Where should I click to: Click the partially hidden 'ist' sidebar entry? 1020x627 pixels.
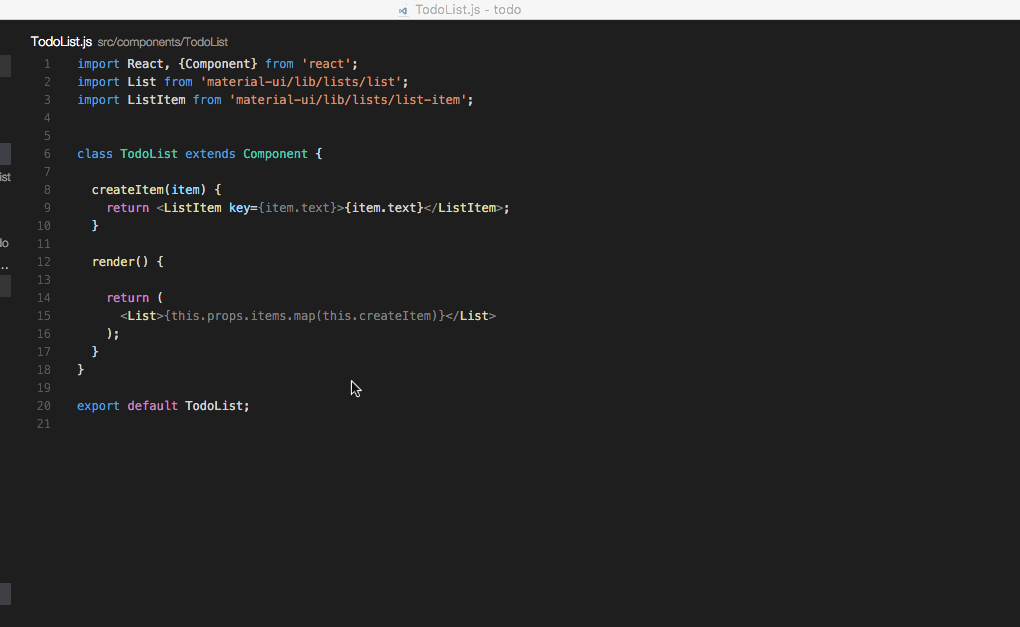tap(5, 176)
